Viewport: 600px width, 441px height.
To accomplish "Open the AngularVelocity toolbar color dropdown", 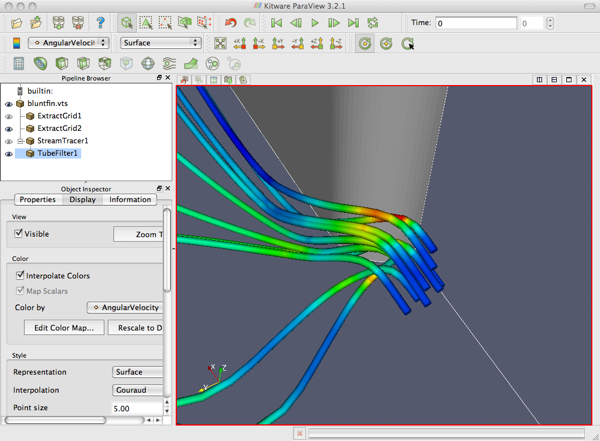I will coord(68,43).
